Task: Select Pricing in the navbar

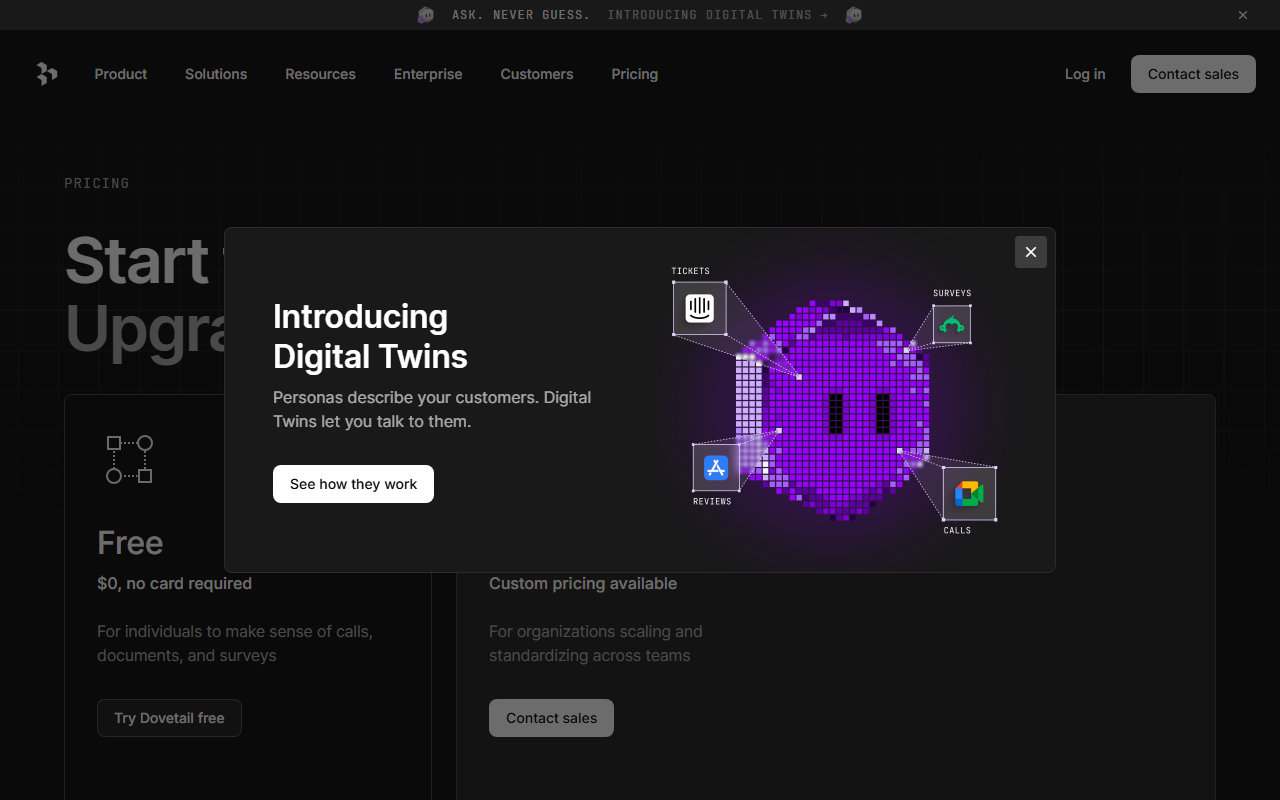Action: tap(635, 74)
